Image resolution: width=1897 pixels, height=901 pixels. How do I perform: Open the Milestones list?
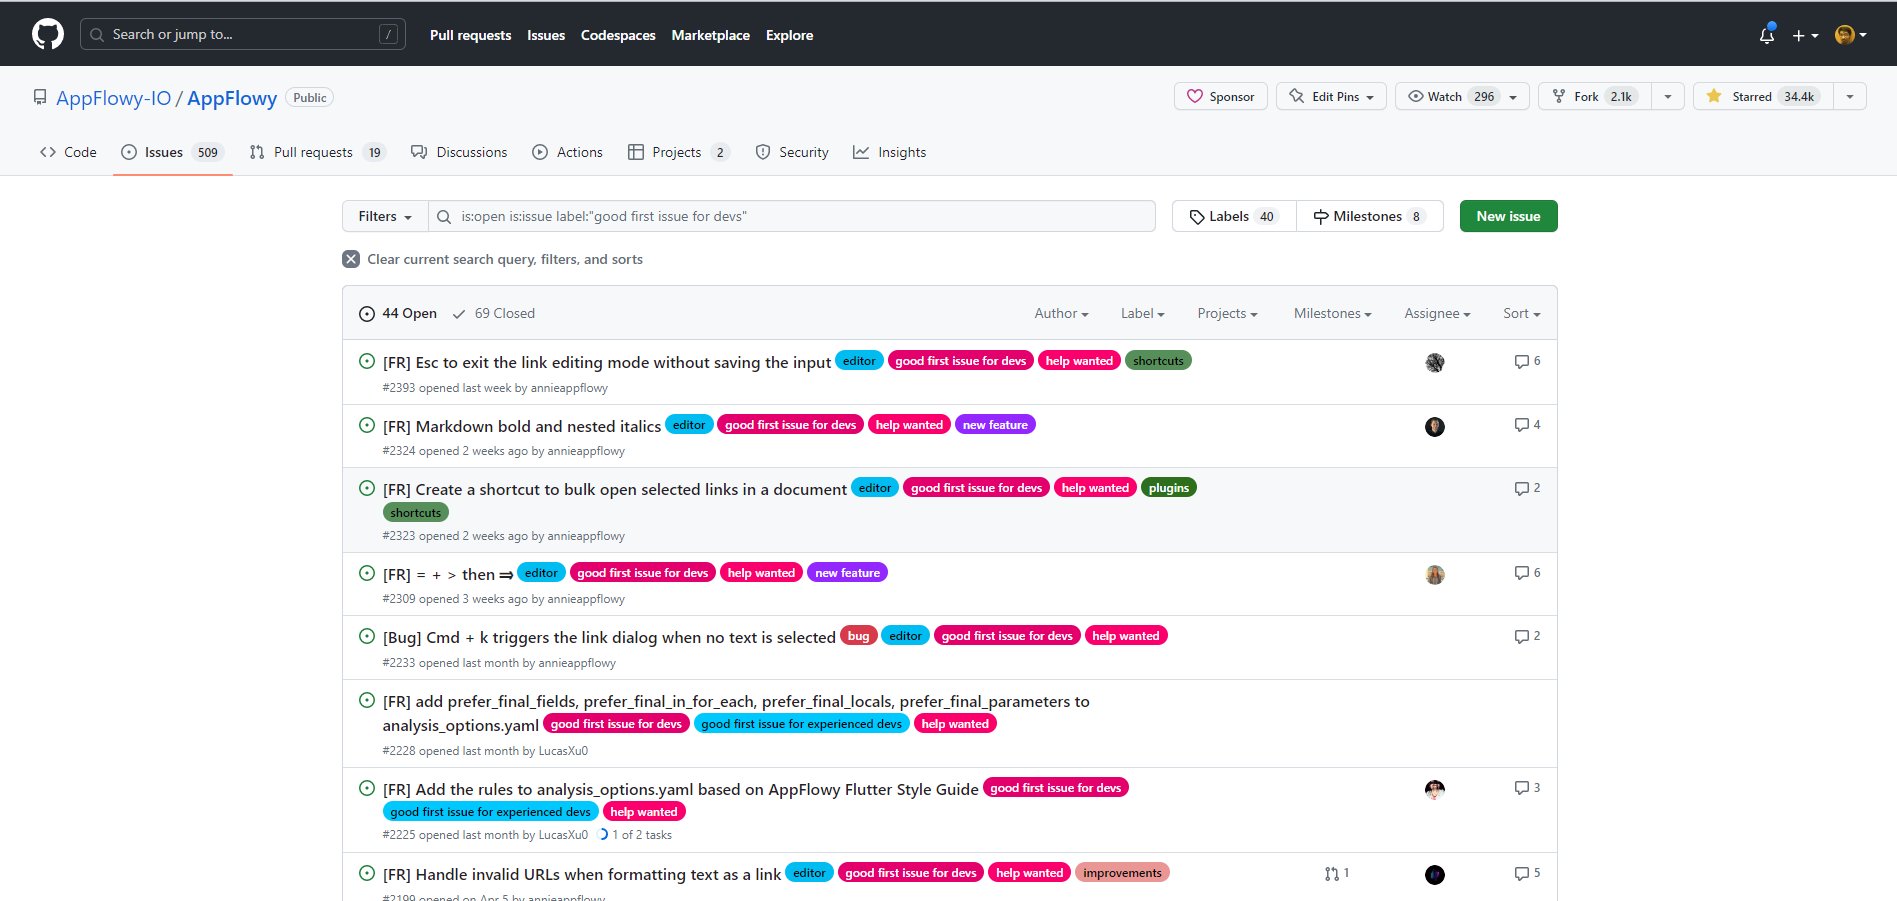1369,216
